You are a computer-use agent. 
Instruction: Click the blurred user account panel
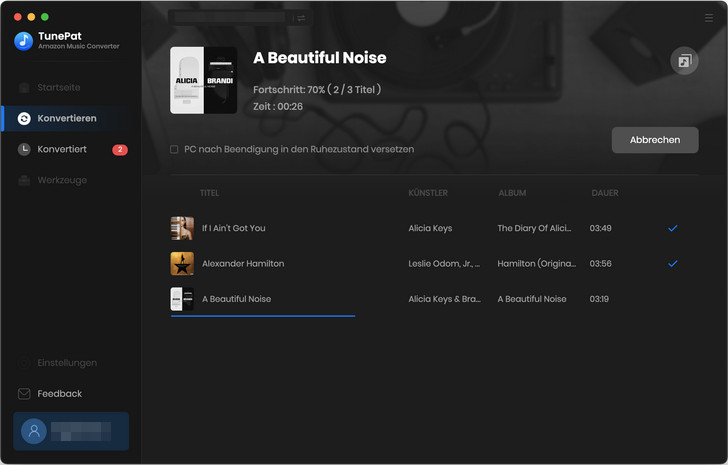71,431
